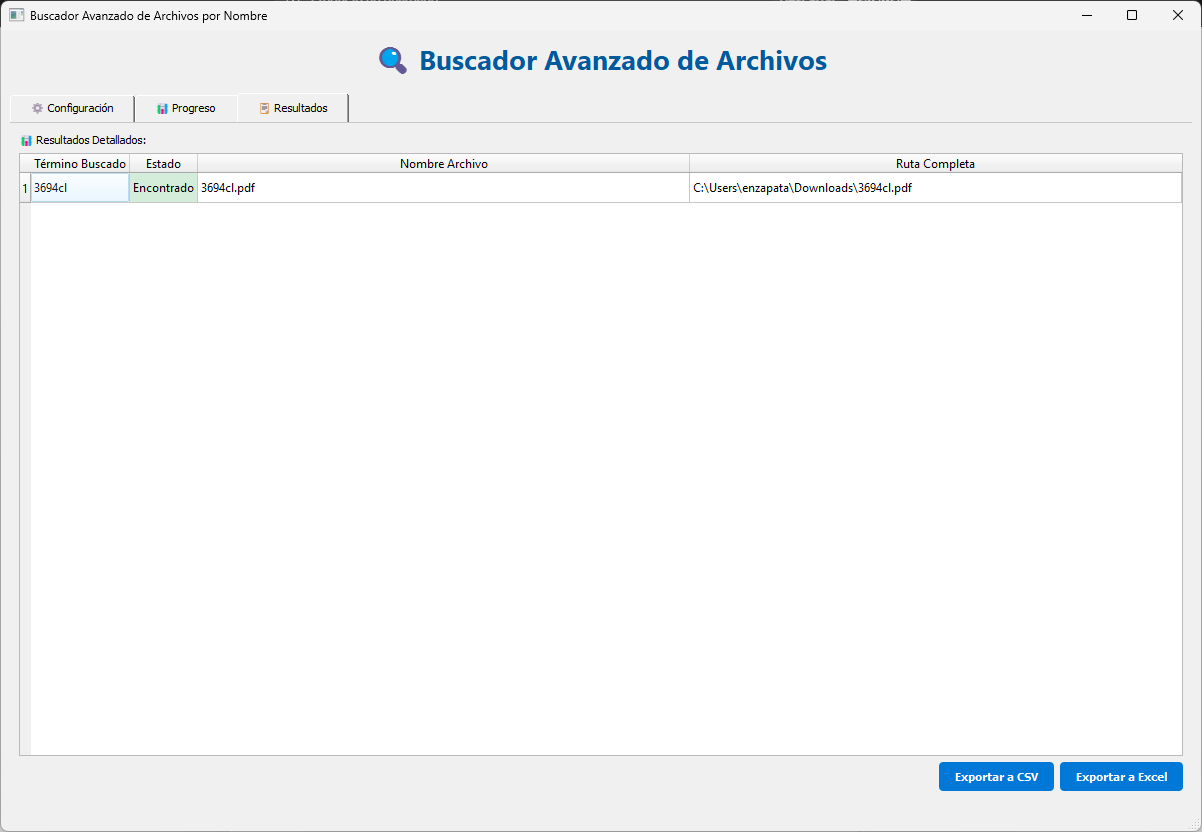This screenshot has width=1202, height=832.
Task: Click the app icon in title bar
Action: pyautogui.click(x=16, y=16)
